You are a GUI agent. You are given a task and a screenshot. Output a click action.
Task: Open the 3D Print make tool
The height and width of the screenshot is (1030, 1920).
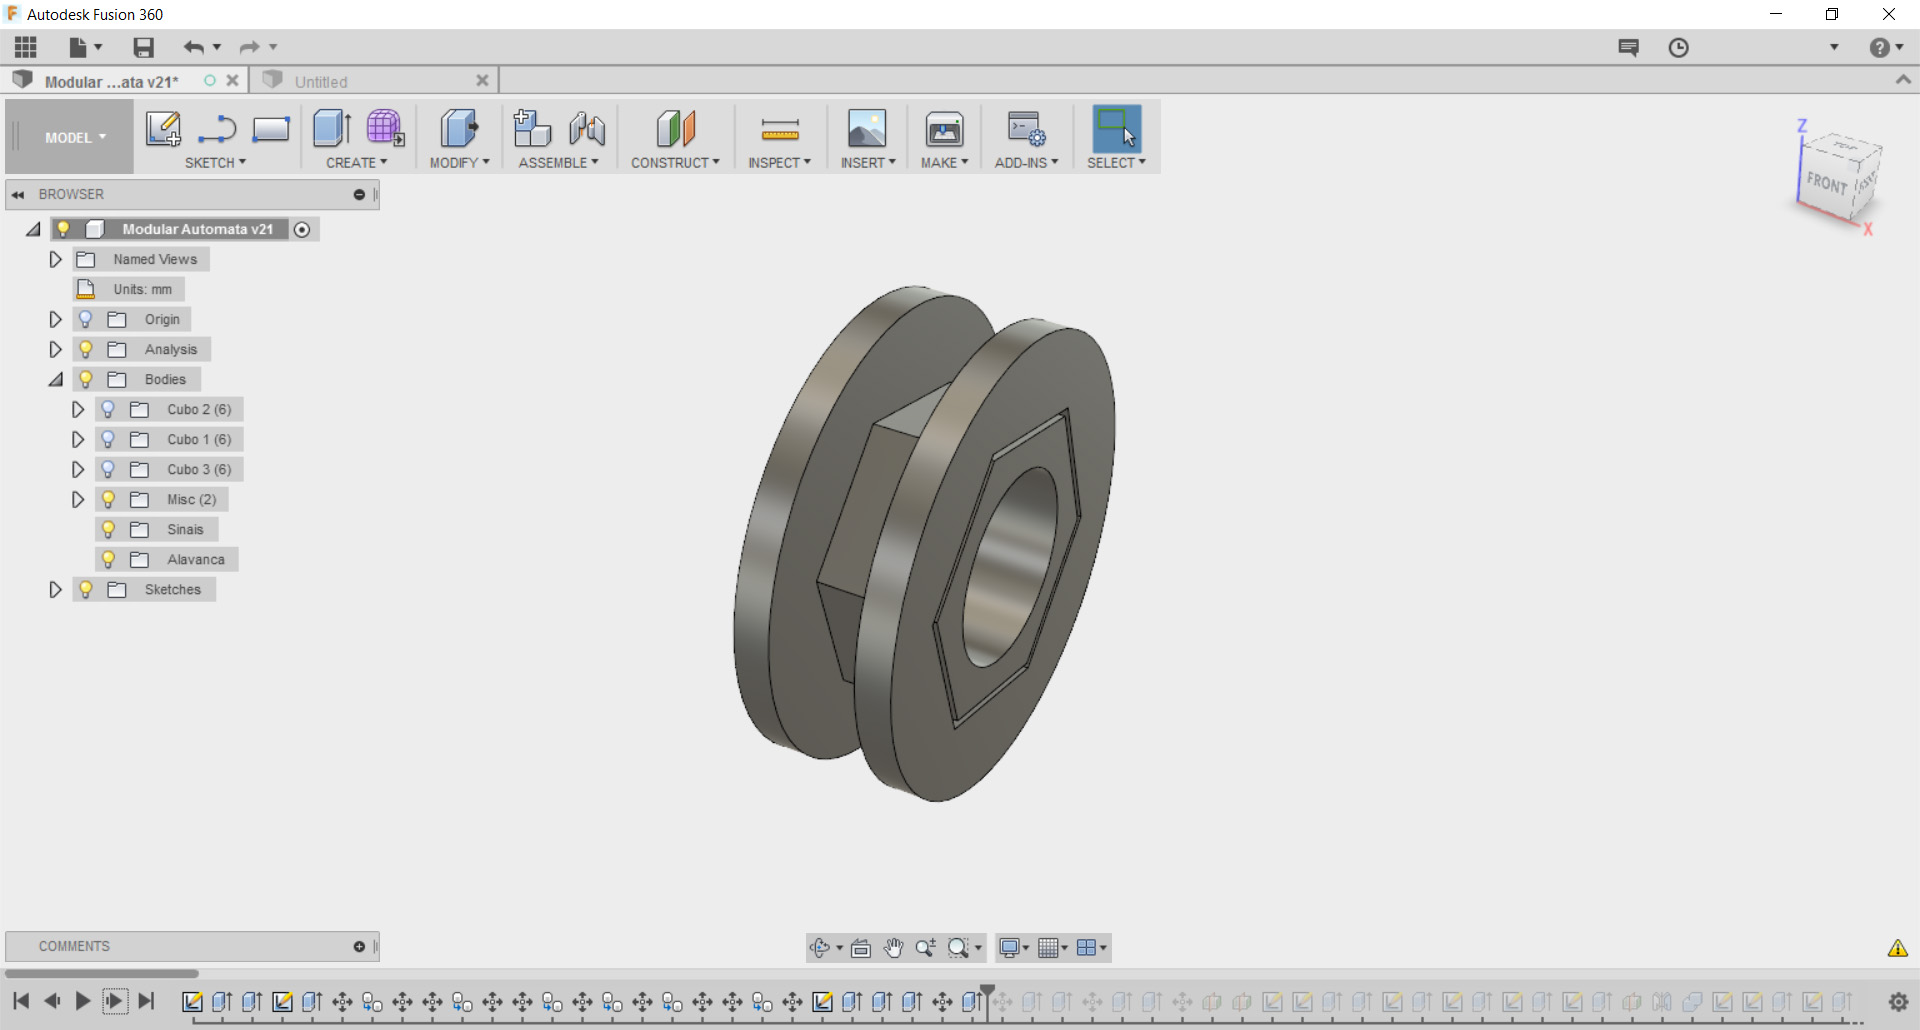pyautogui.click(x=944, y=129)
